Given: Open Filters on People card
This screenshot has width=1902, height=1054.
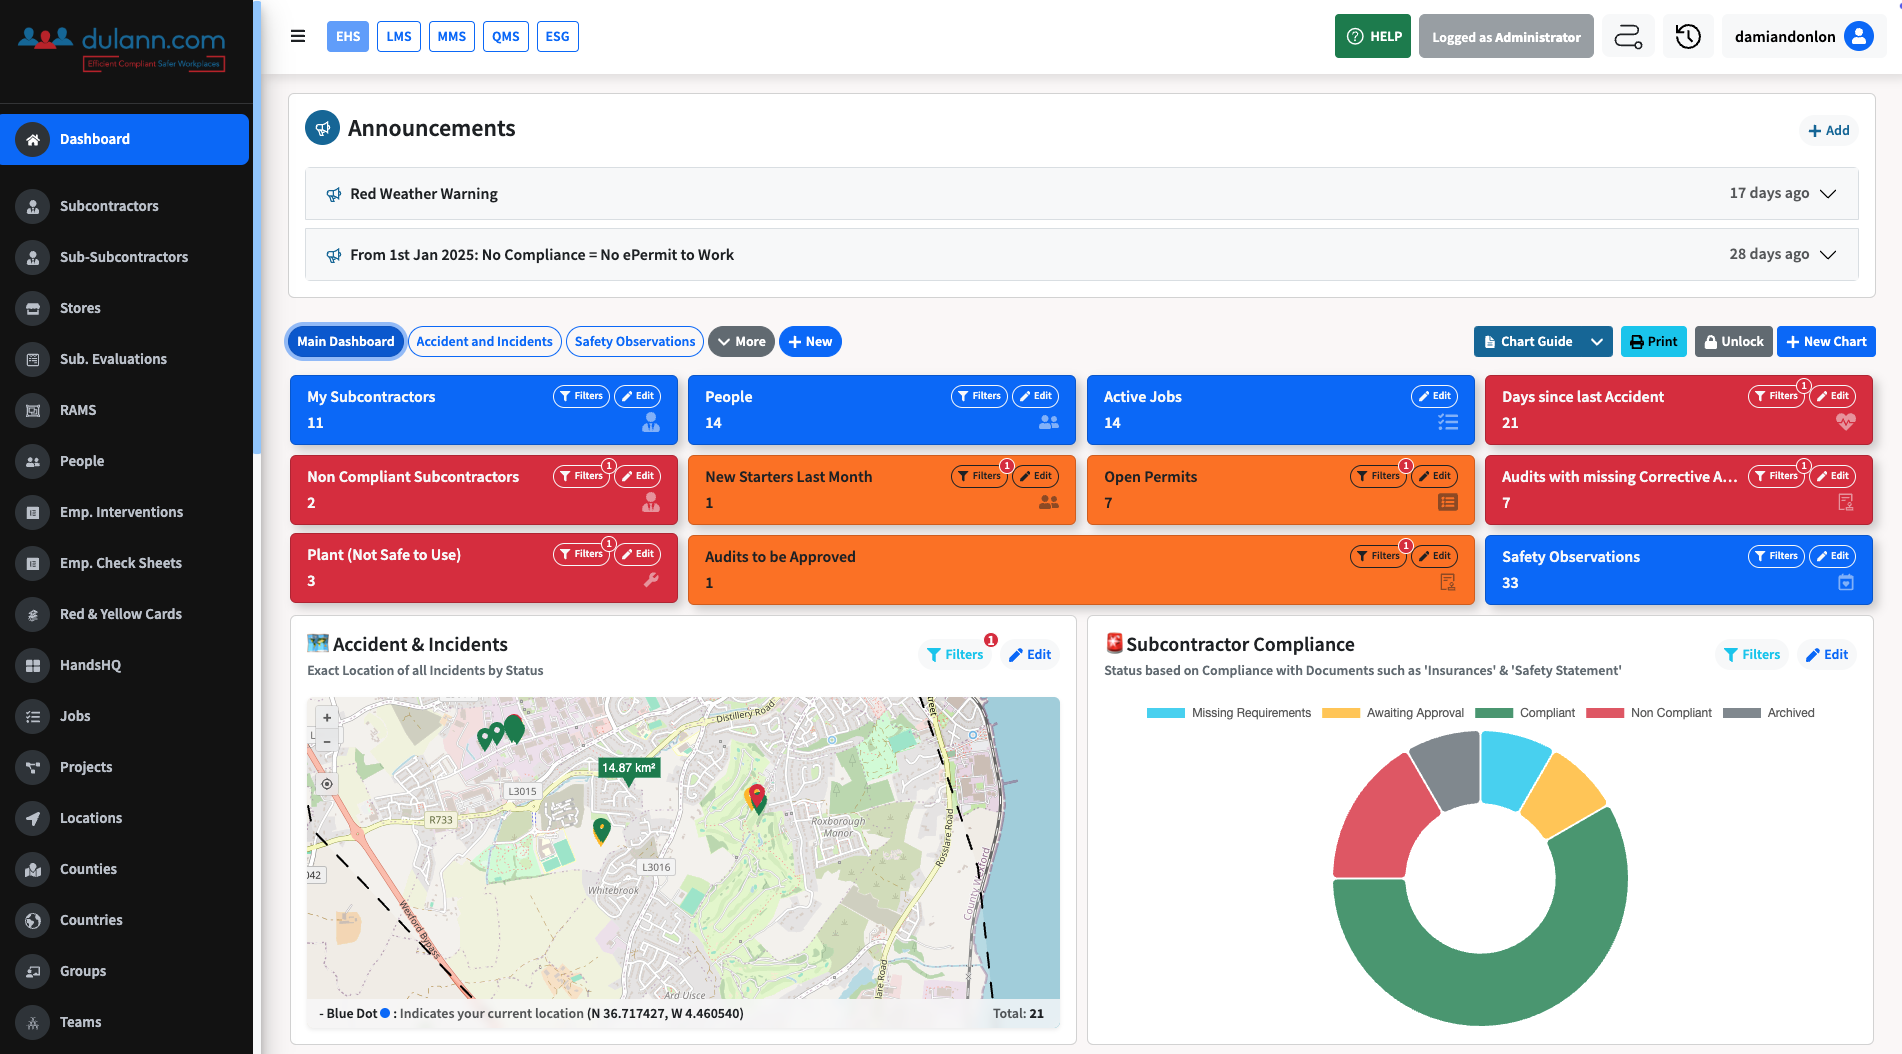Looking at the screenshot, I should 979,396.
